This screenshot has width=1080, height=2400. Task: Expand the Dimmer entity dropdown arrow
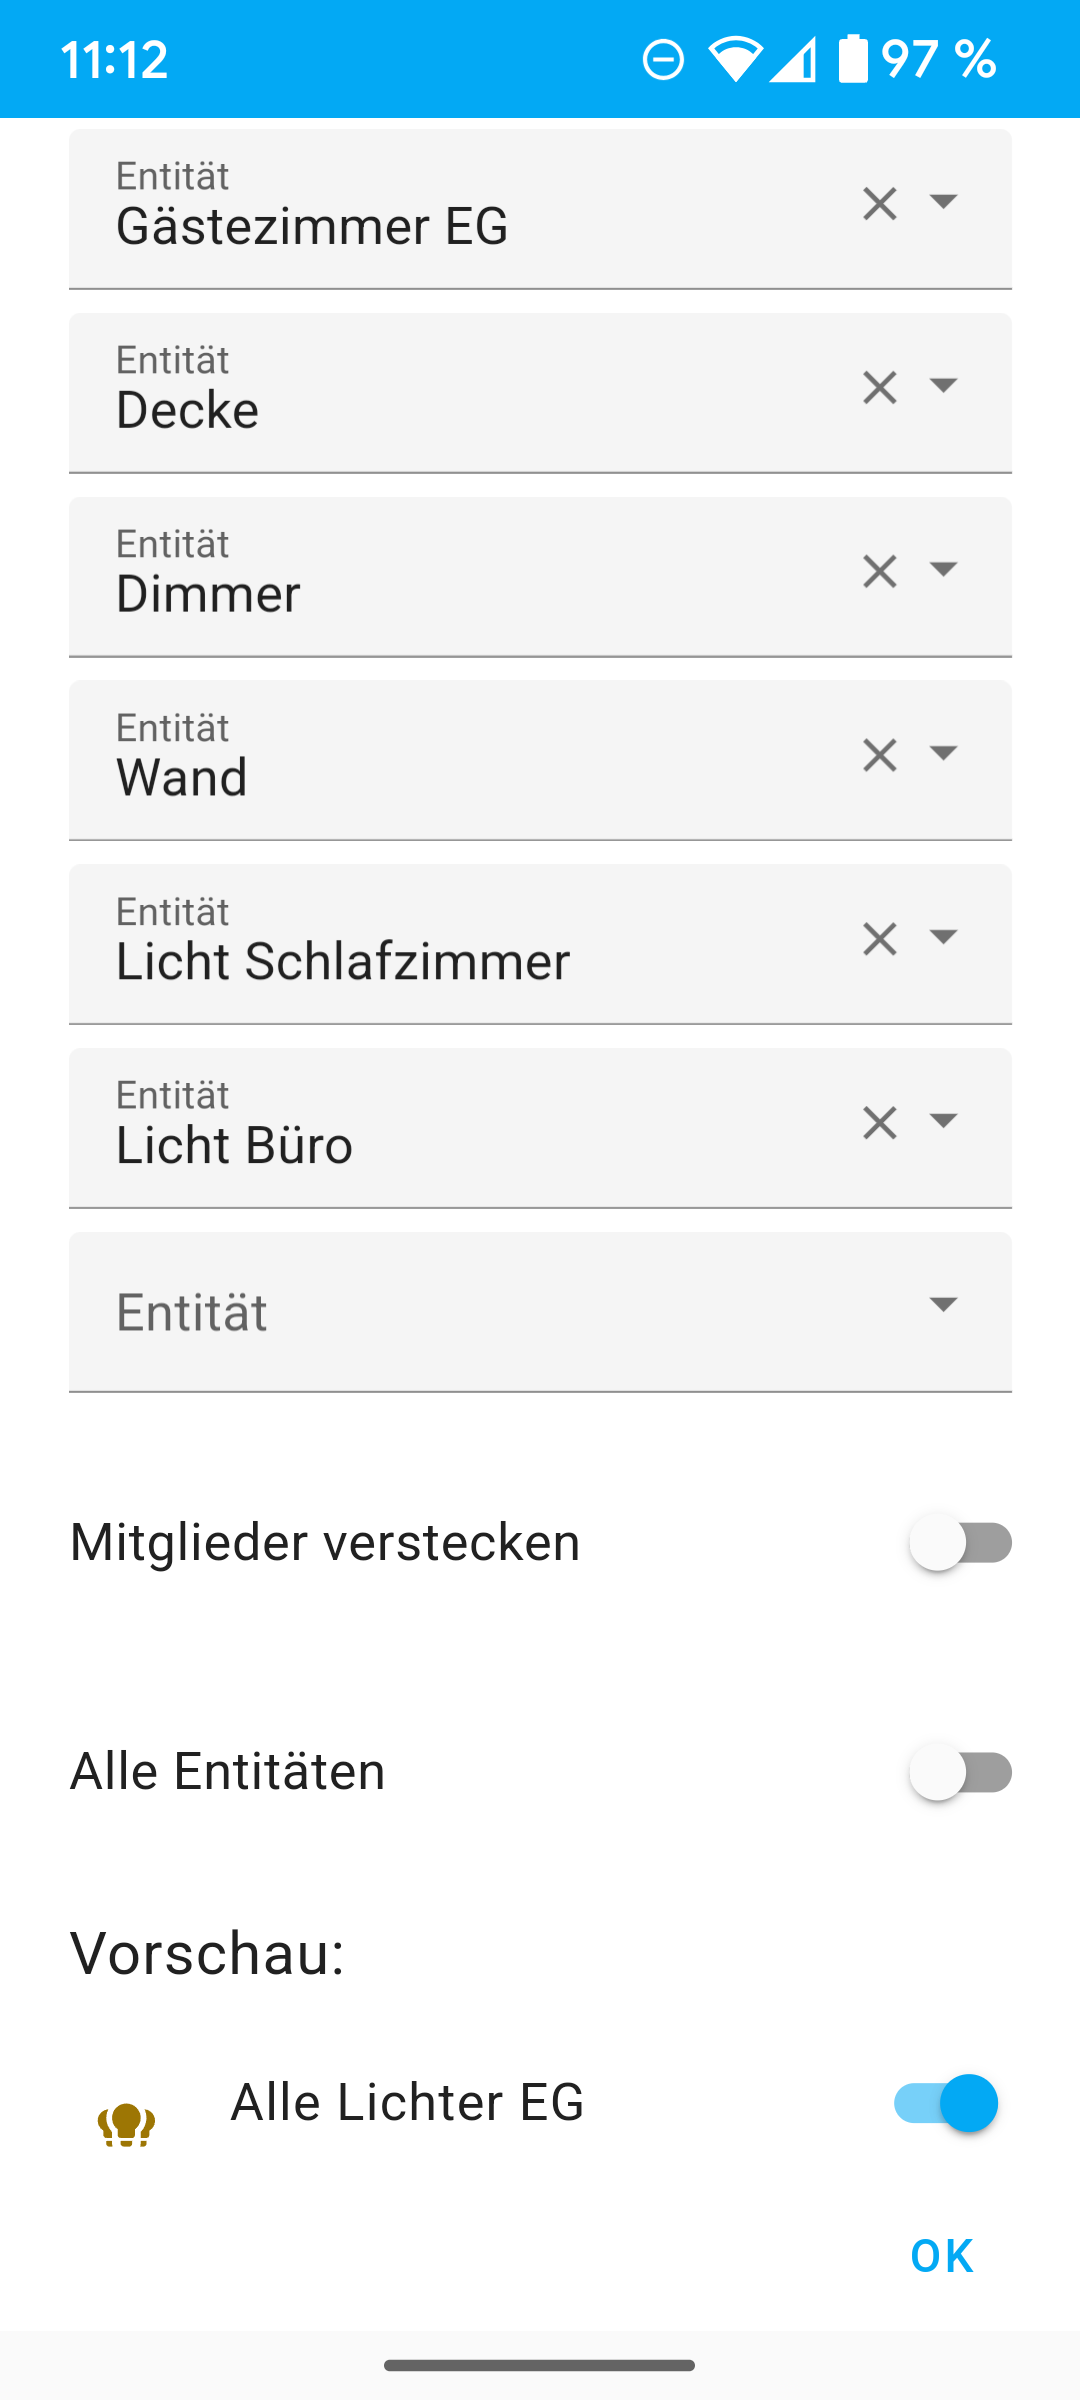pyautogui.click(x=943, y=569)
